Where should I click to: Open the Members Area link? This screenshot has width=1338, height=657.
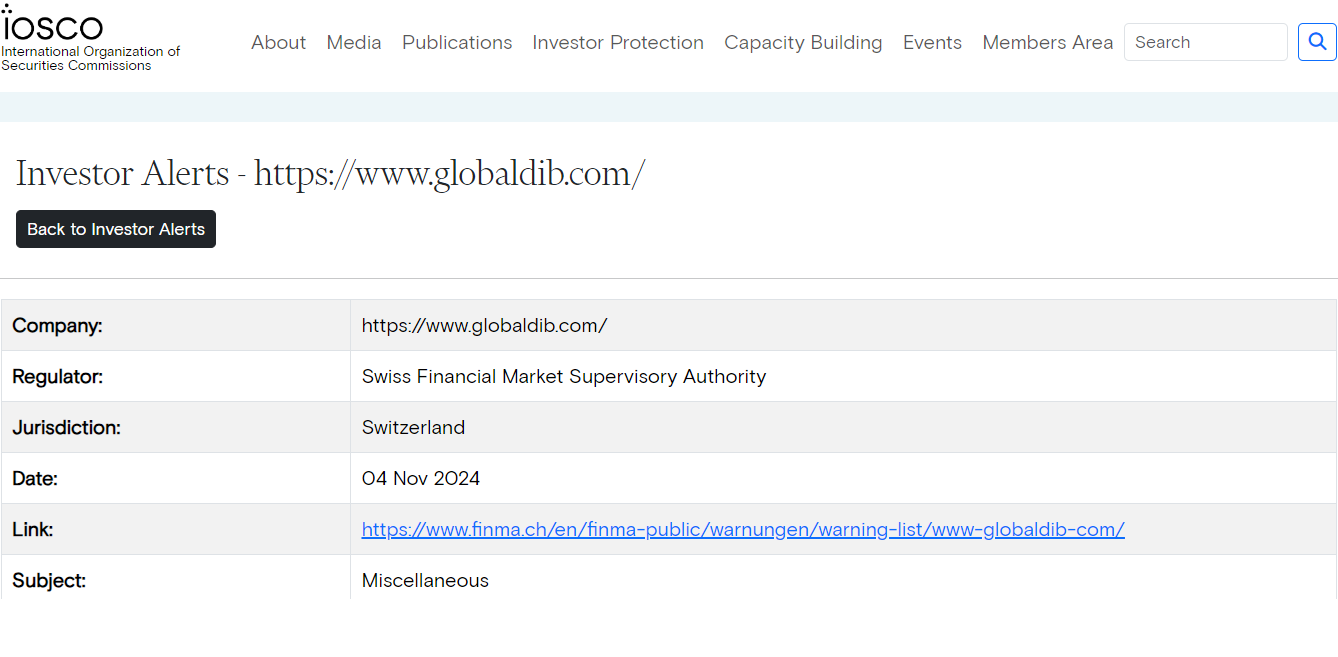[1047, 42]
